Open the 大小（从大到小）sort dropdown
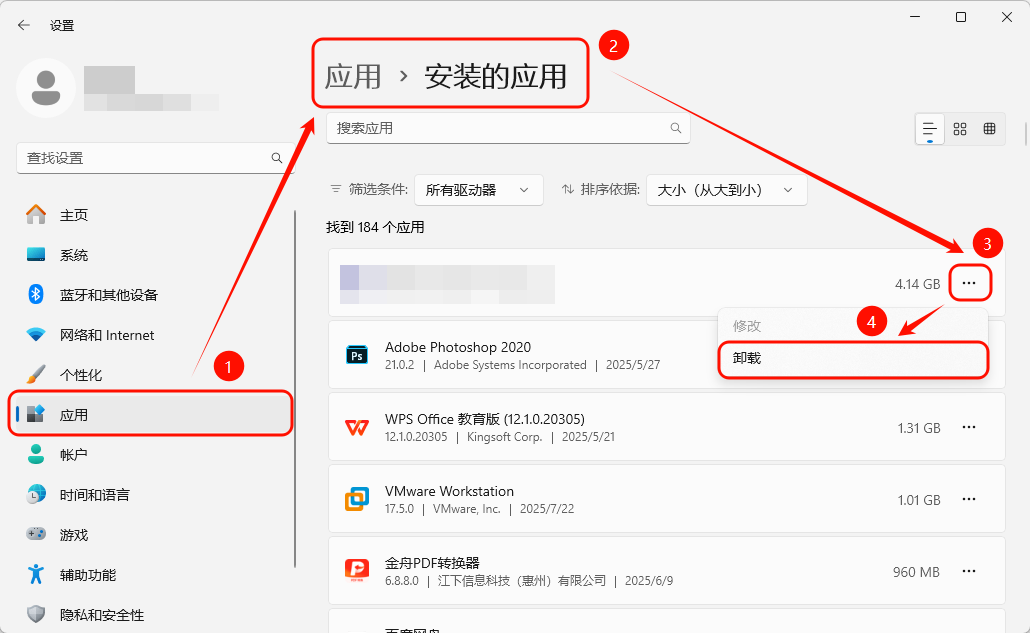 [727, 190]
